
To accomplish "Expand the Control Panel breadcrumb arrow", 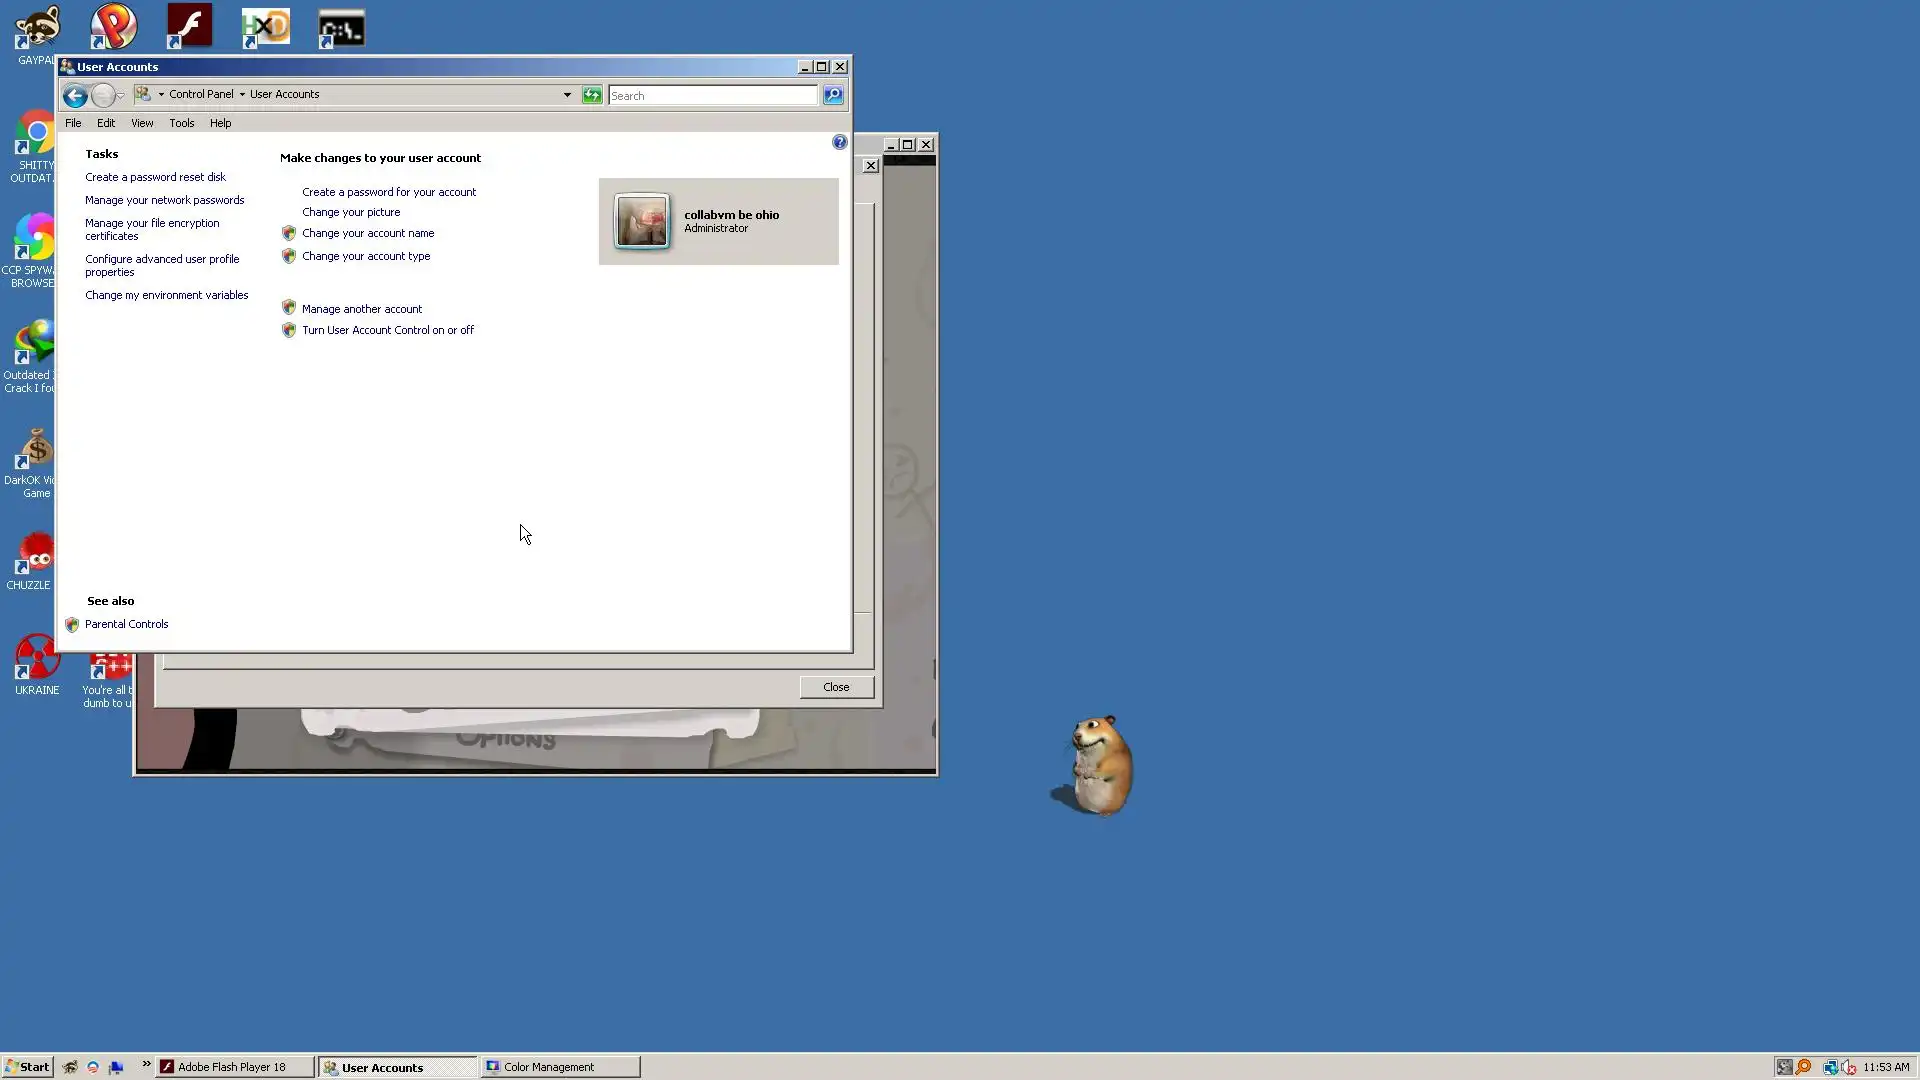I will click(242, 94).
